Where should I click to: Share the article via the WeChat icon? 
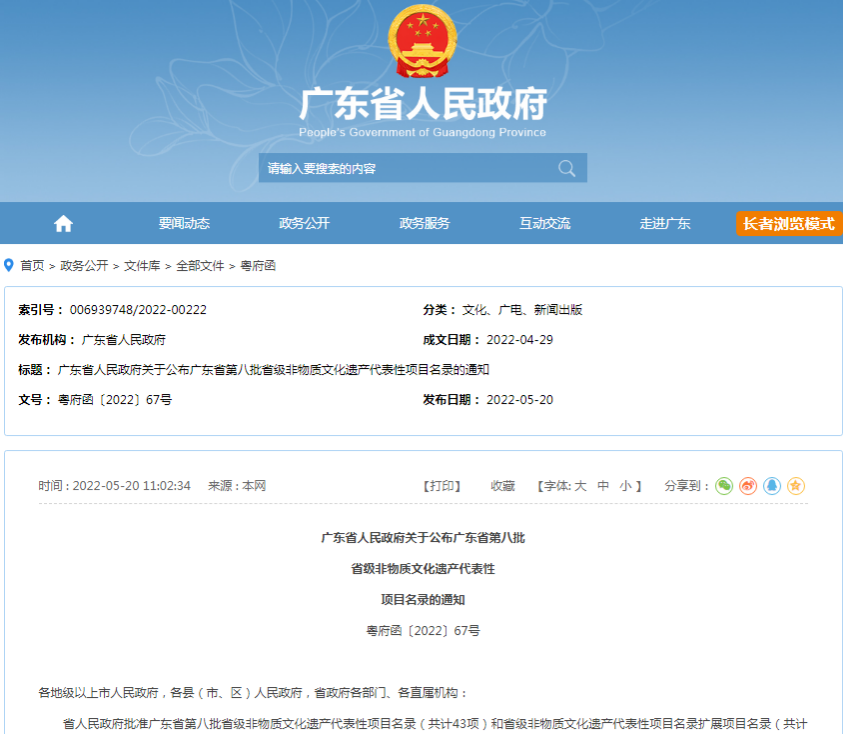725,485
